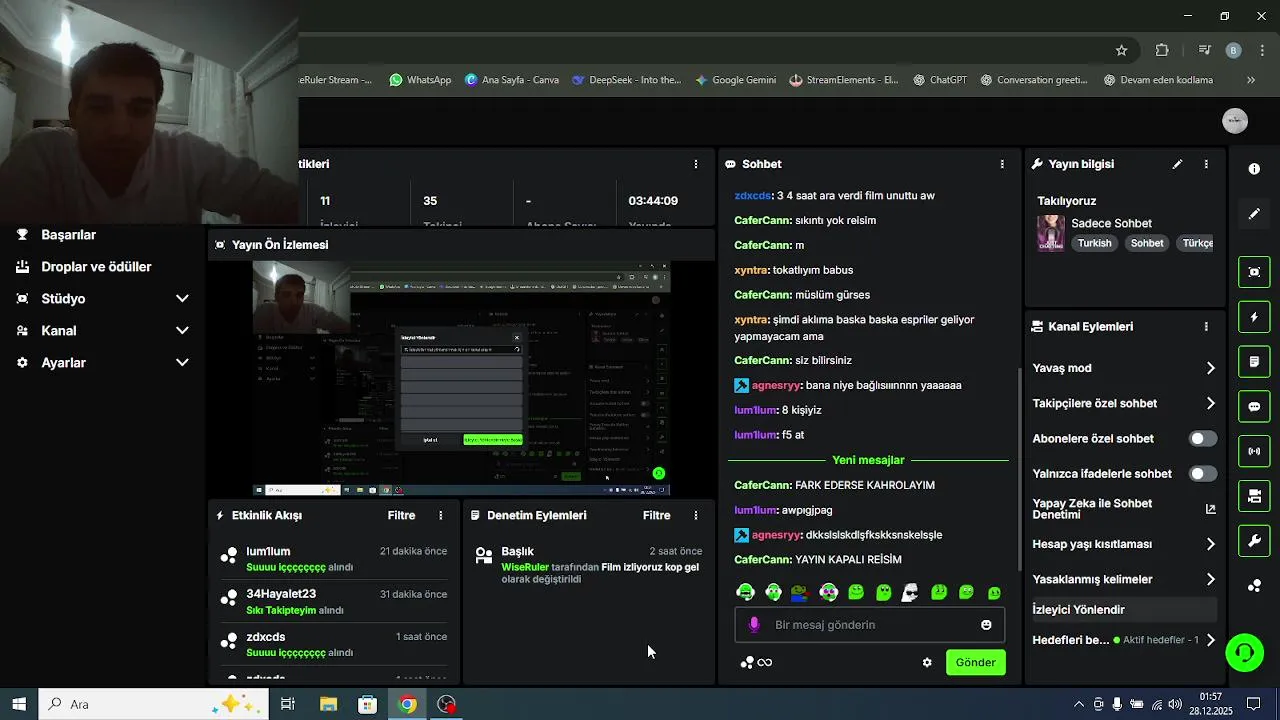Open the DeepSeek bookmark
Viewport: 1280px width, 720px height.
(626, 80)
